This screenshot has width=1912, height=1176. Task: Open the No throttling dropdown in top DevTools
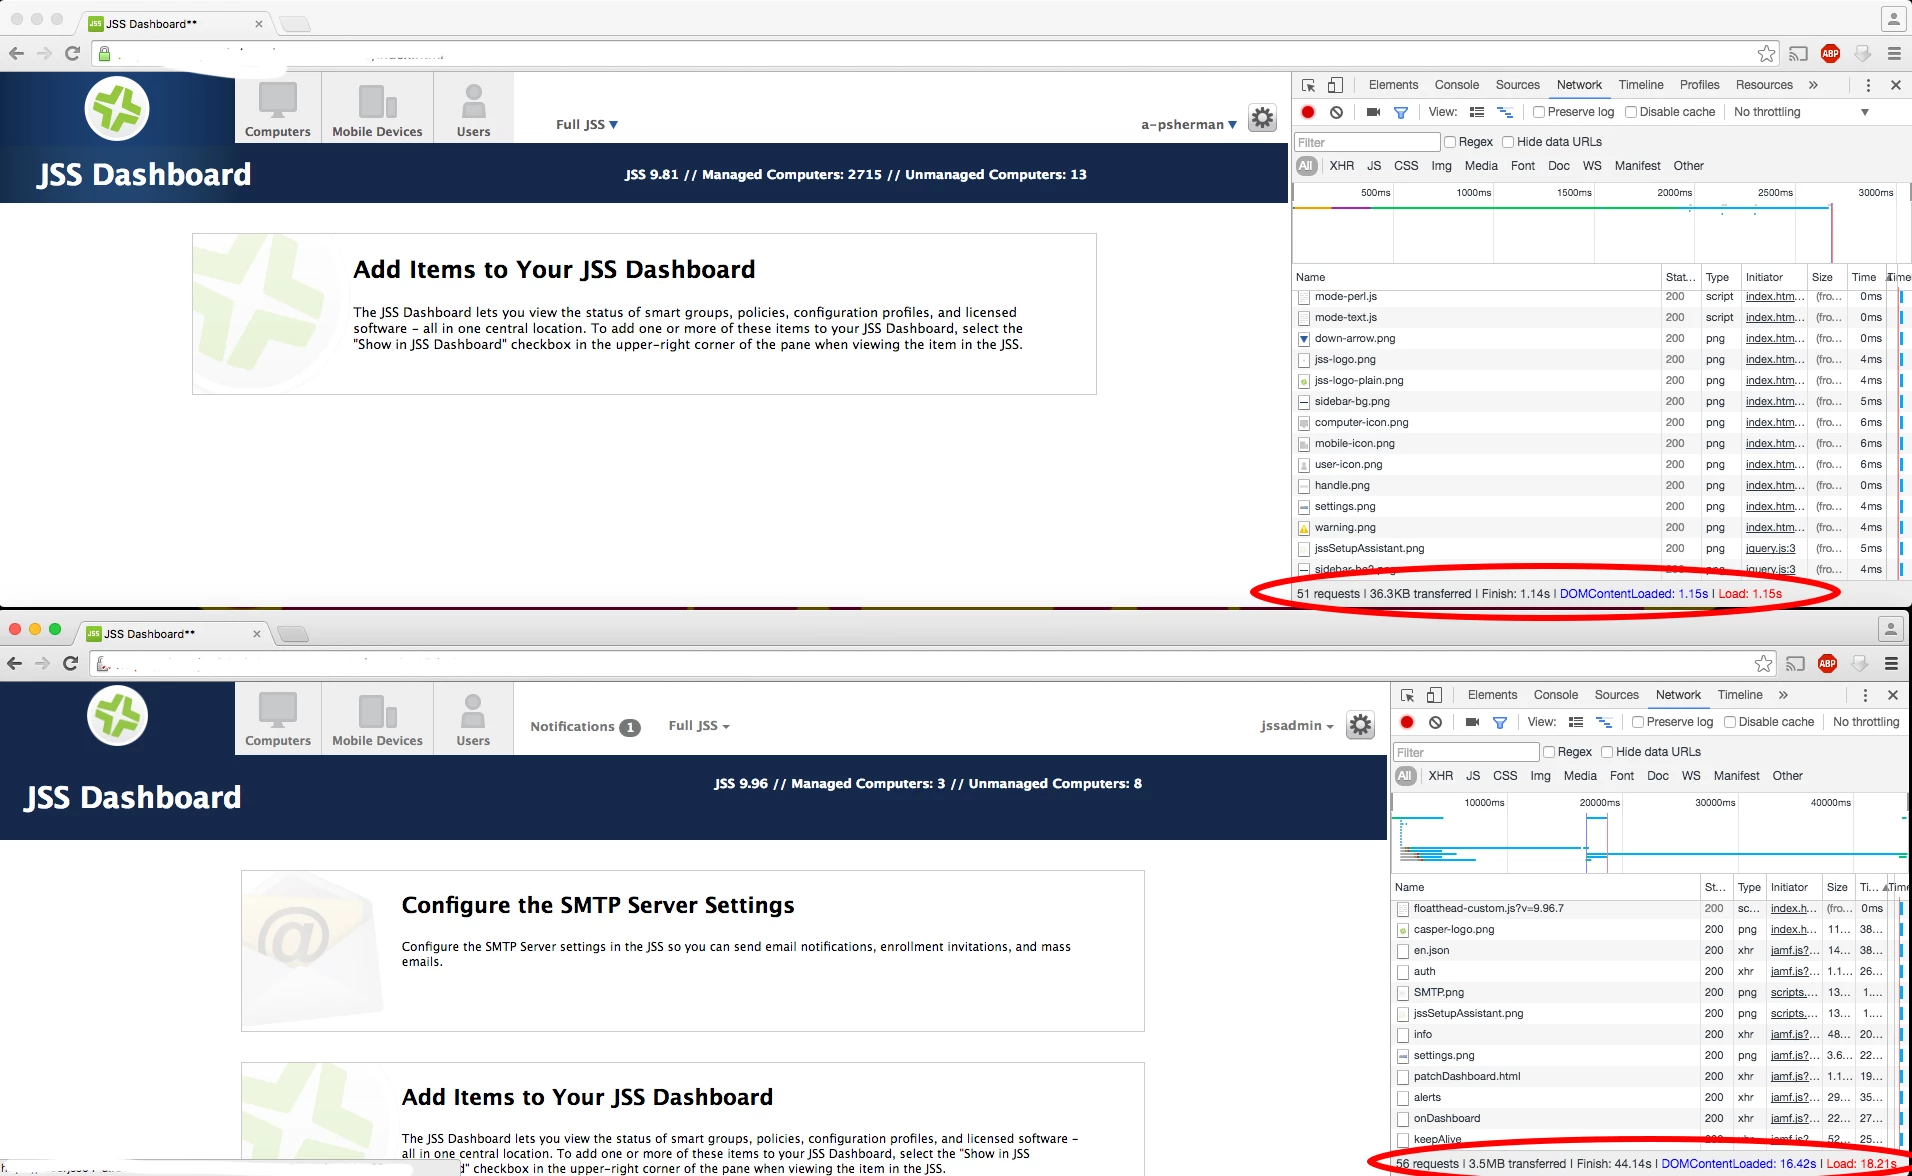click(x=1800, y=112)
